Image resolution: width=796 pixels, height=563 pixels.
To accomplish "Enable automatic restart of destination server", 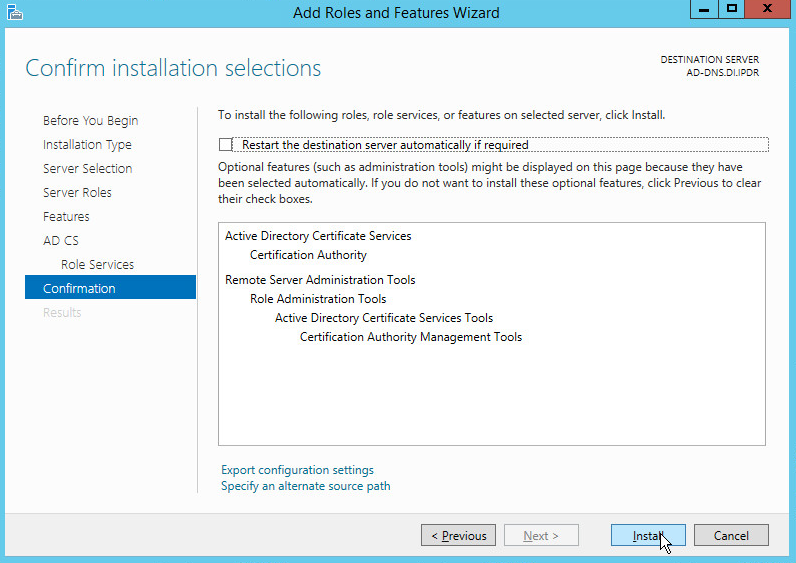I will pos(225,144).
